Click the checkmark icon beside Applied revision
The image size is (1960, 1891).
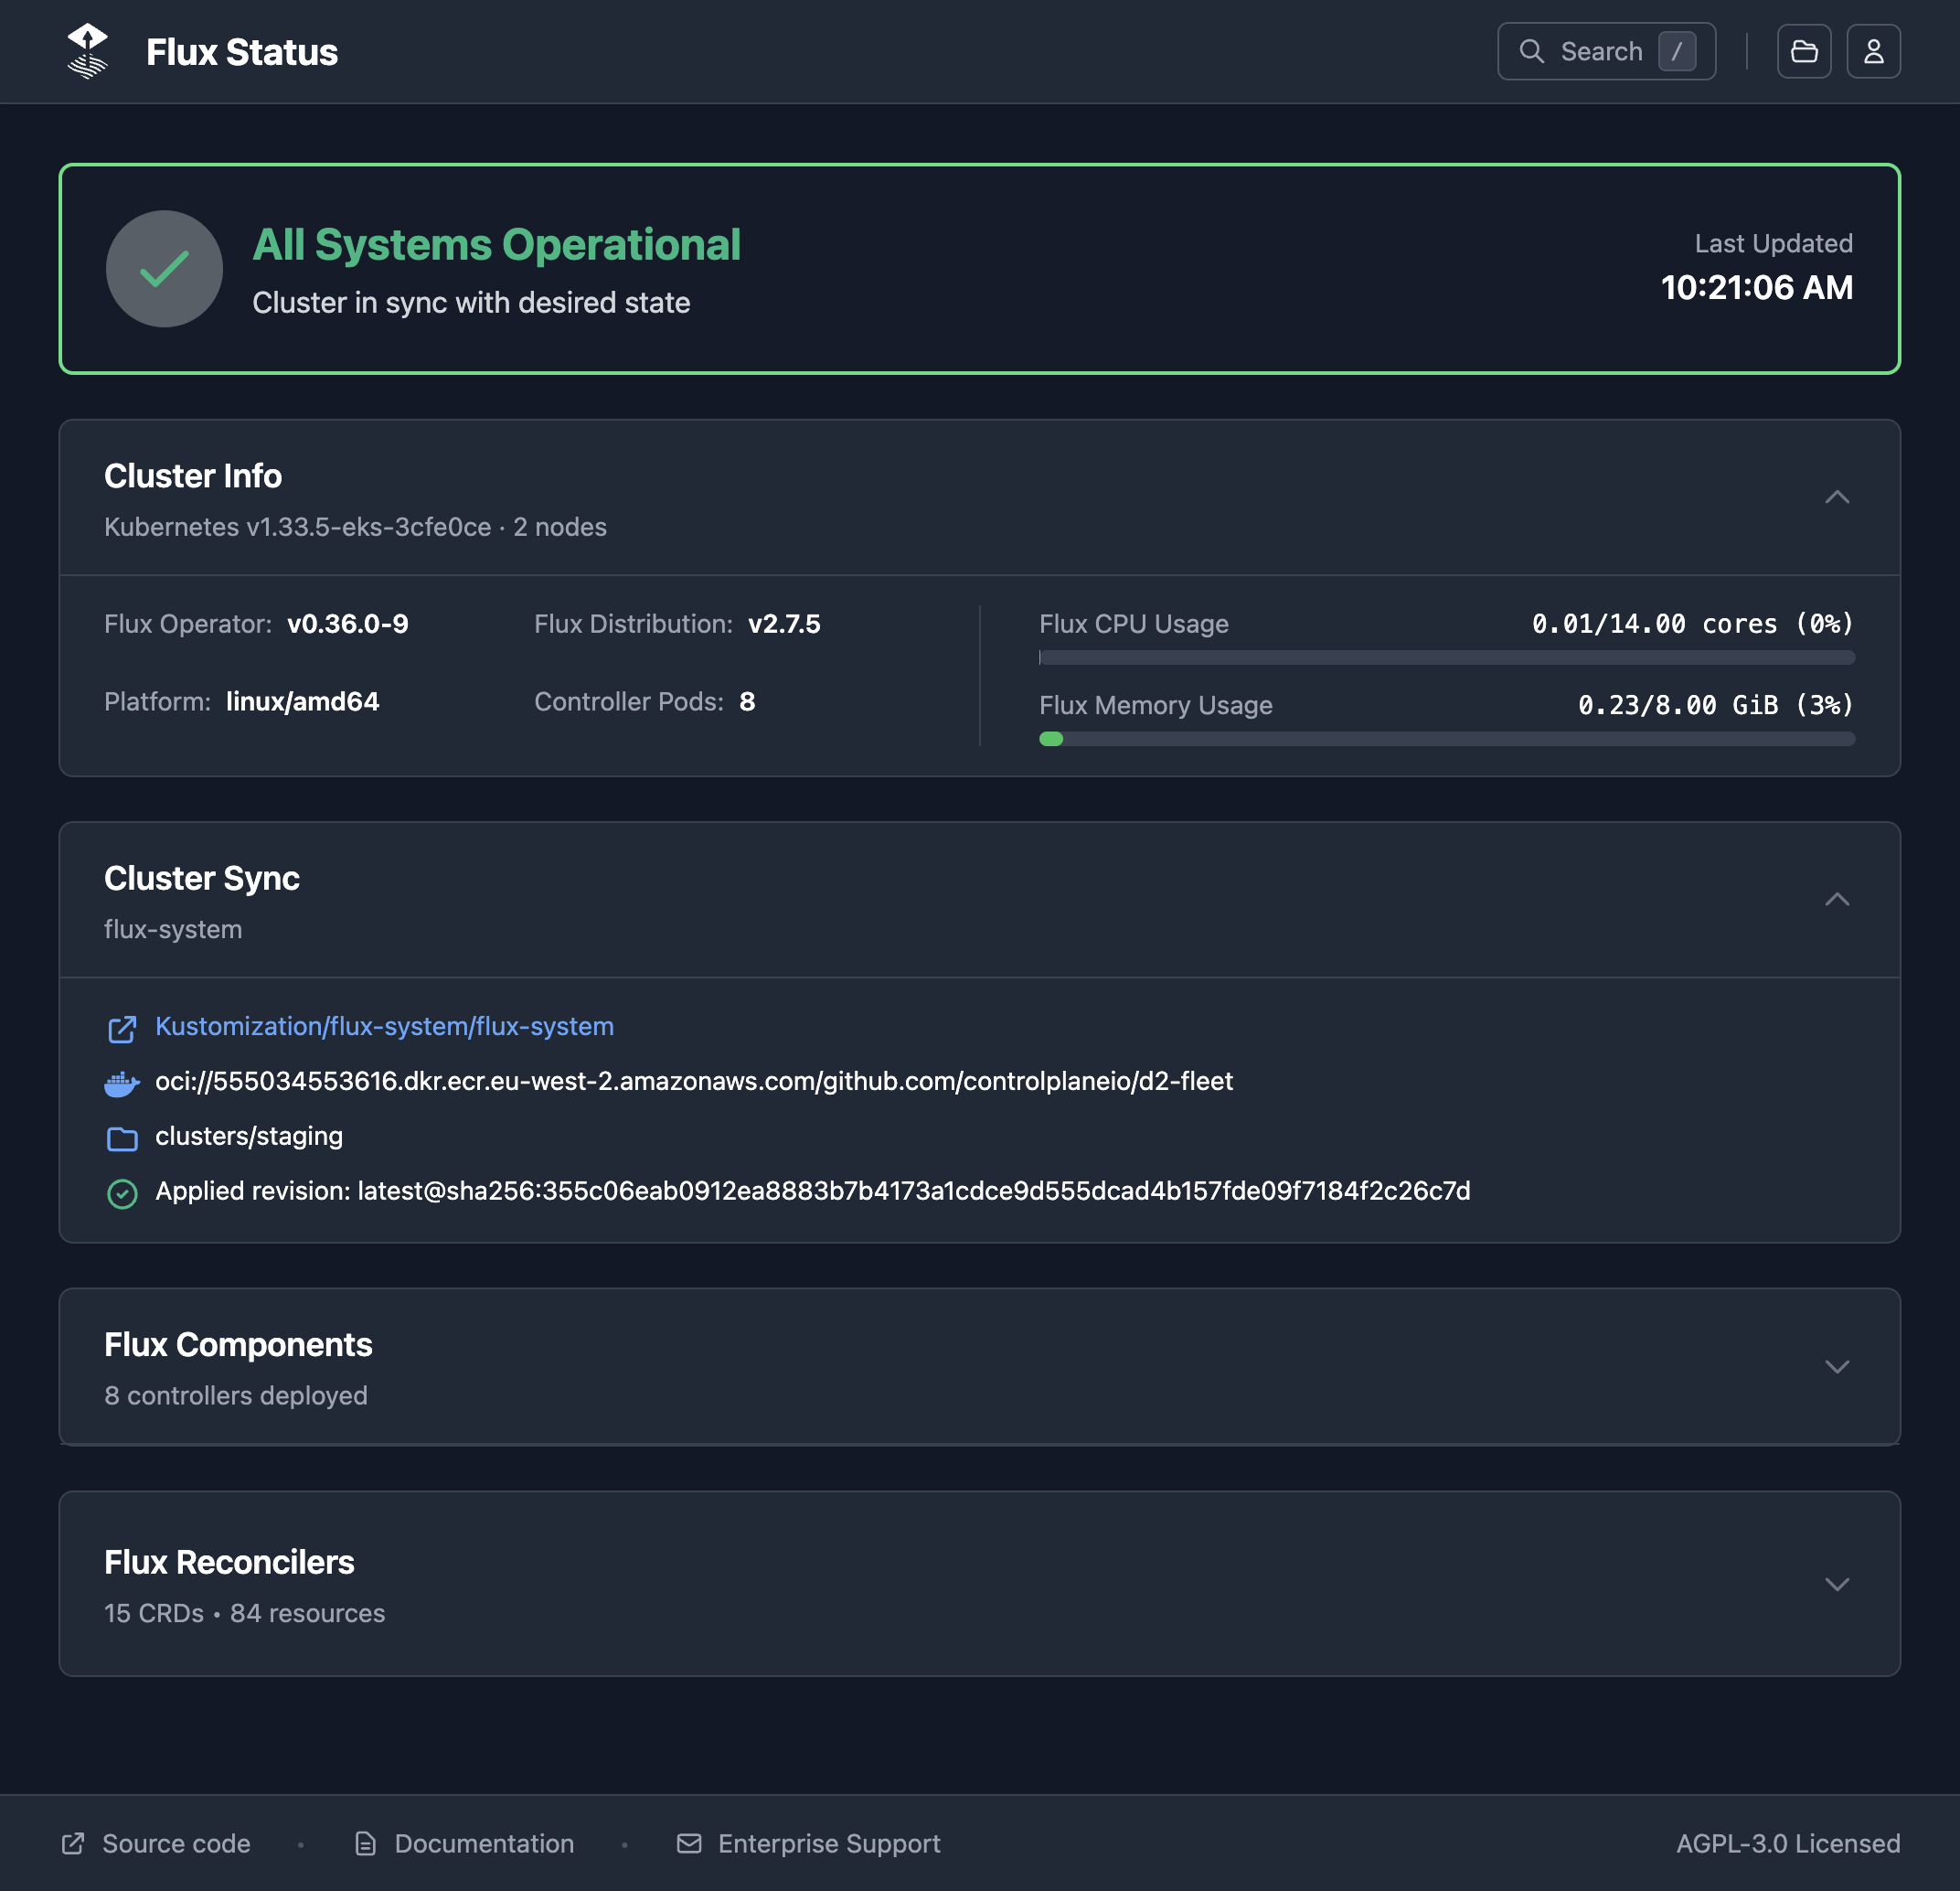tap(122, 1192)
